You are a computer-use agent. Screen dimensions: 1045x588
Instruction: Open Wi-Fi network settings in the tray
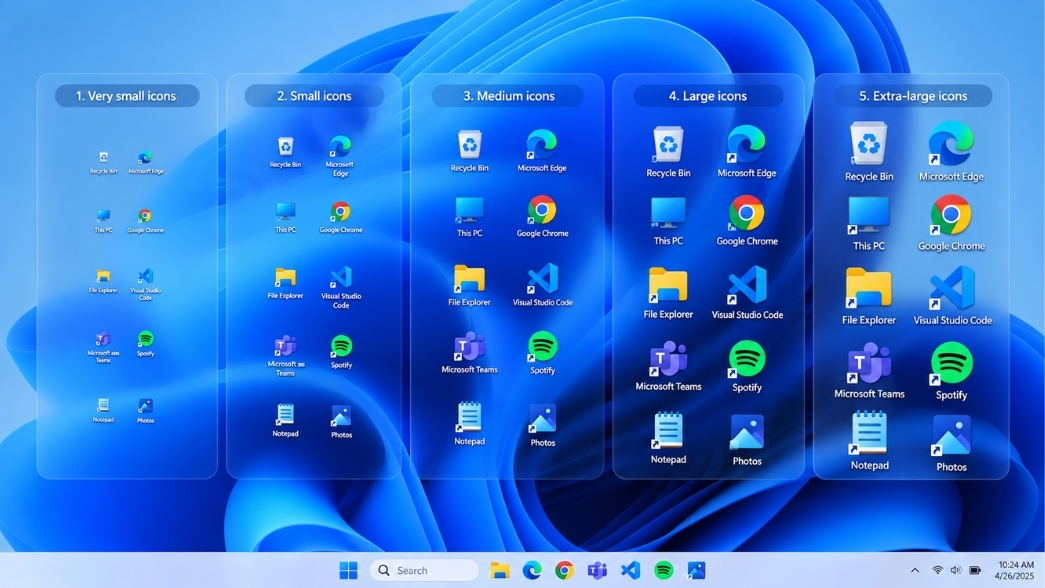pos(938,571)
